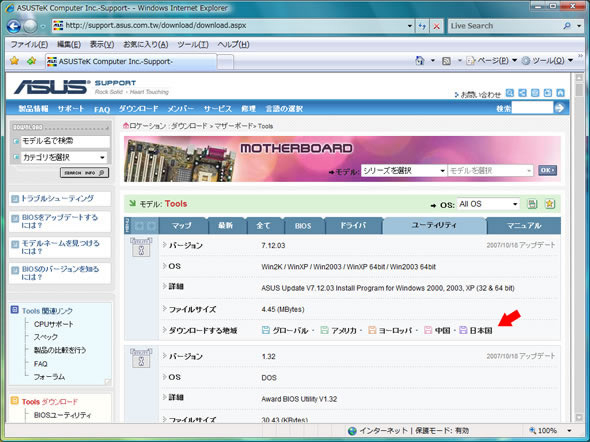Open the Live Search provider dropdown arrow
This screenshot has width=590, height=442.
579,26
